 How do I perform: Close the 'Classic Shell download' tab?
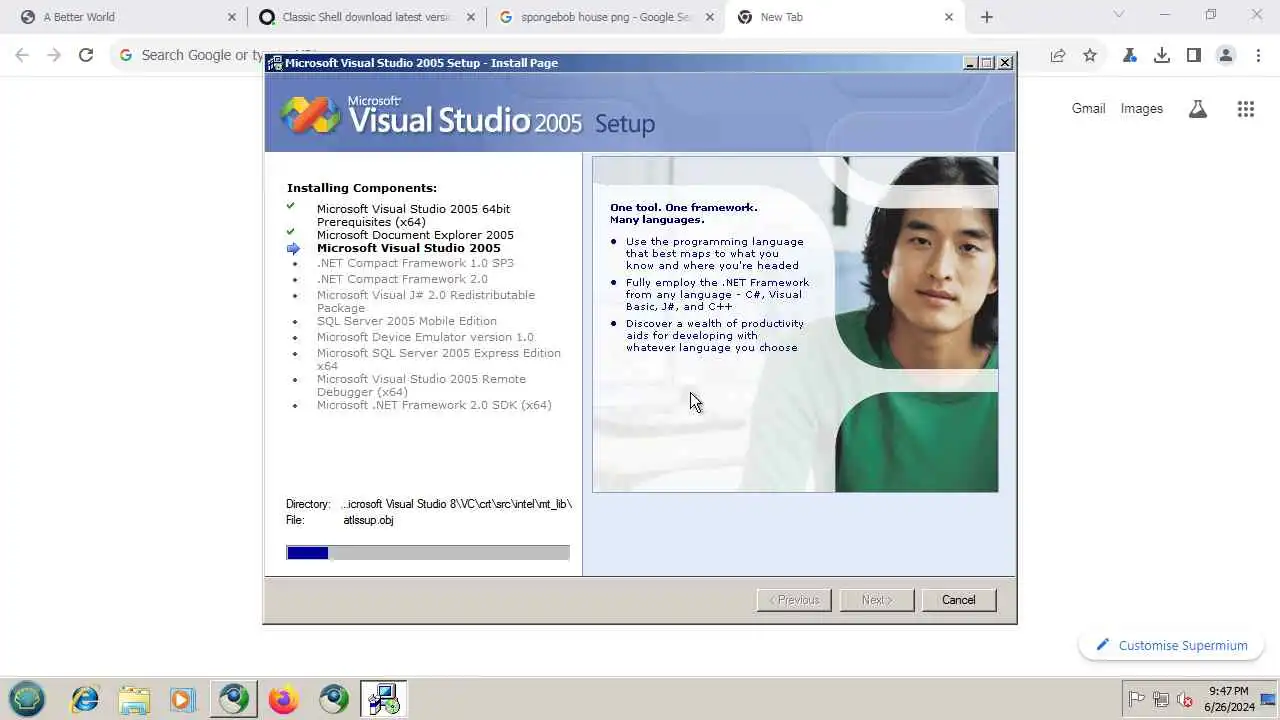click(x=471, y=17)
